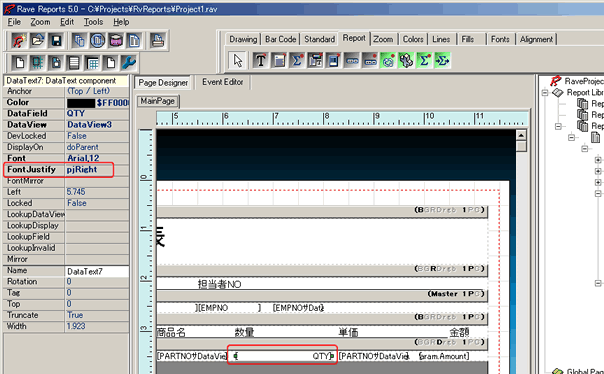
Task: Select the Region component icon
Action: coord(334,60)
